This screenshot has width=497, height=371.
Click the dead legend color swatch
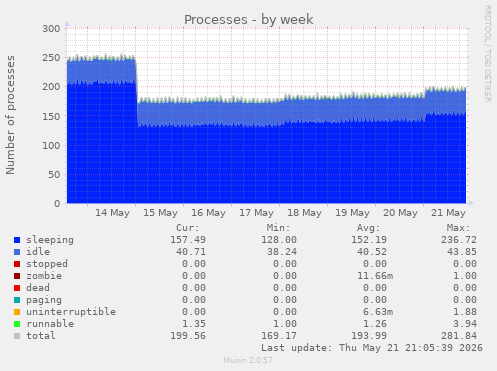coord(17,288)
